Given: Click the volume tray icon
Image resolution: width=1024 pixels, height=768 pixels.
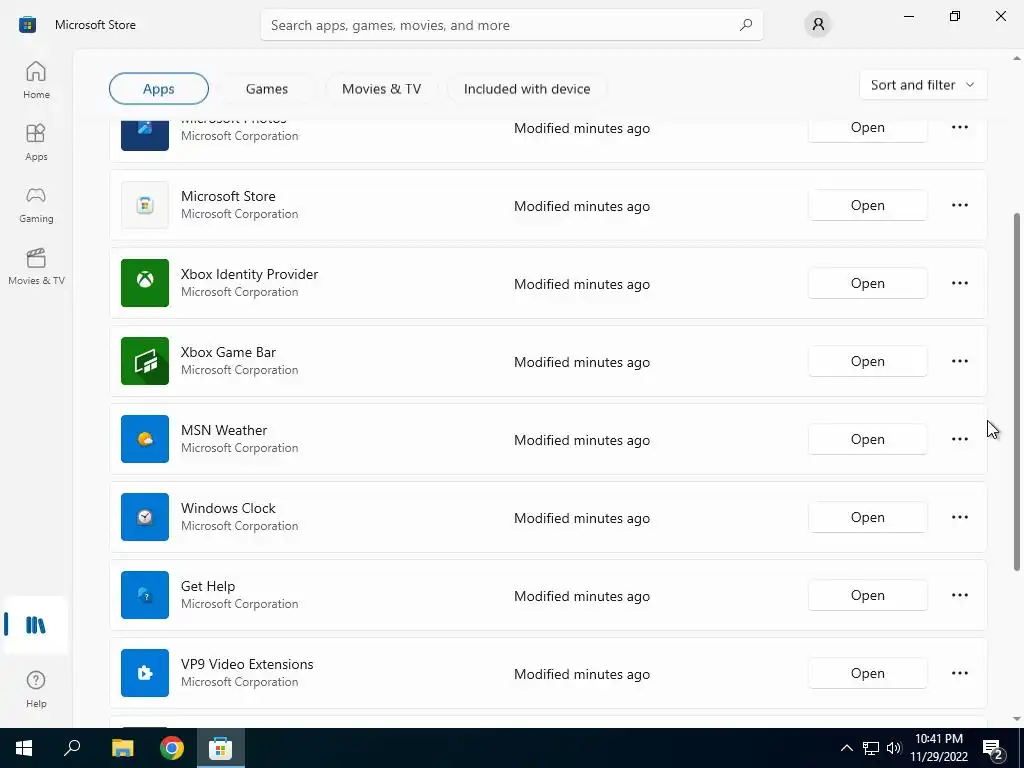Looking at the screenshot, I should 894,748.
